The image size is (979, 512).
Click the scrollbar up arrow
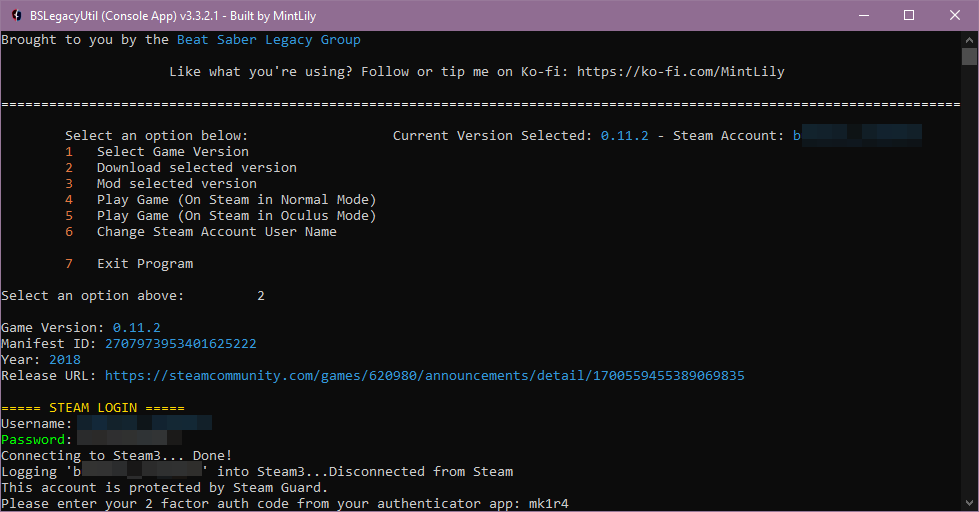969,39
